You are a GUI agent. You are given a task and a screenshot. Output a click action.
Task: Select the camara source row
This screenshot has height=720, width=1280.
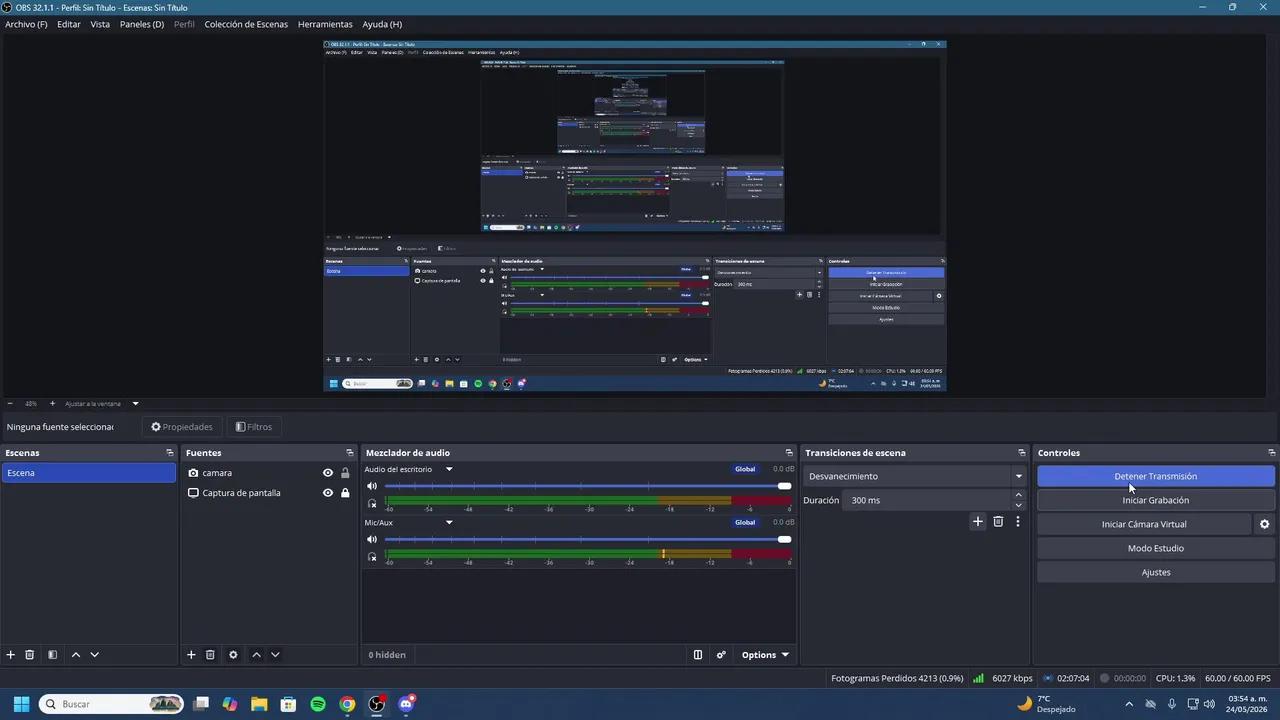(x=268, y=473)
